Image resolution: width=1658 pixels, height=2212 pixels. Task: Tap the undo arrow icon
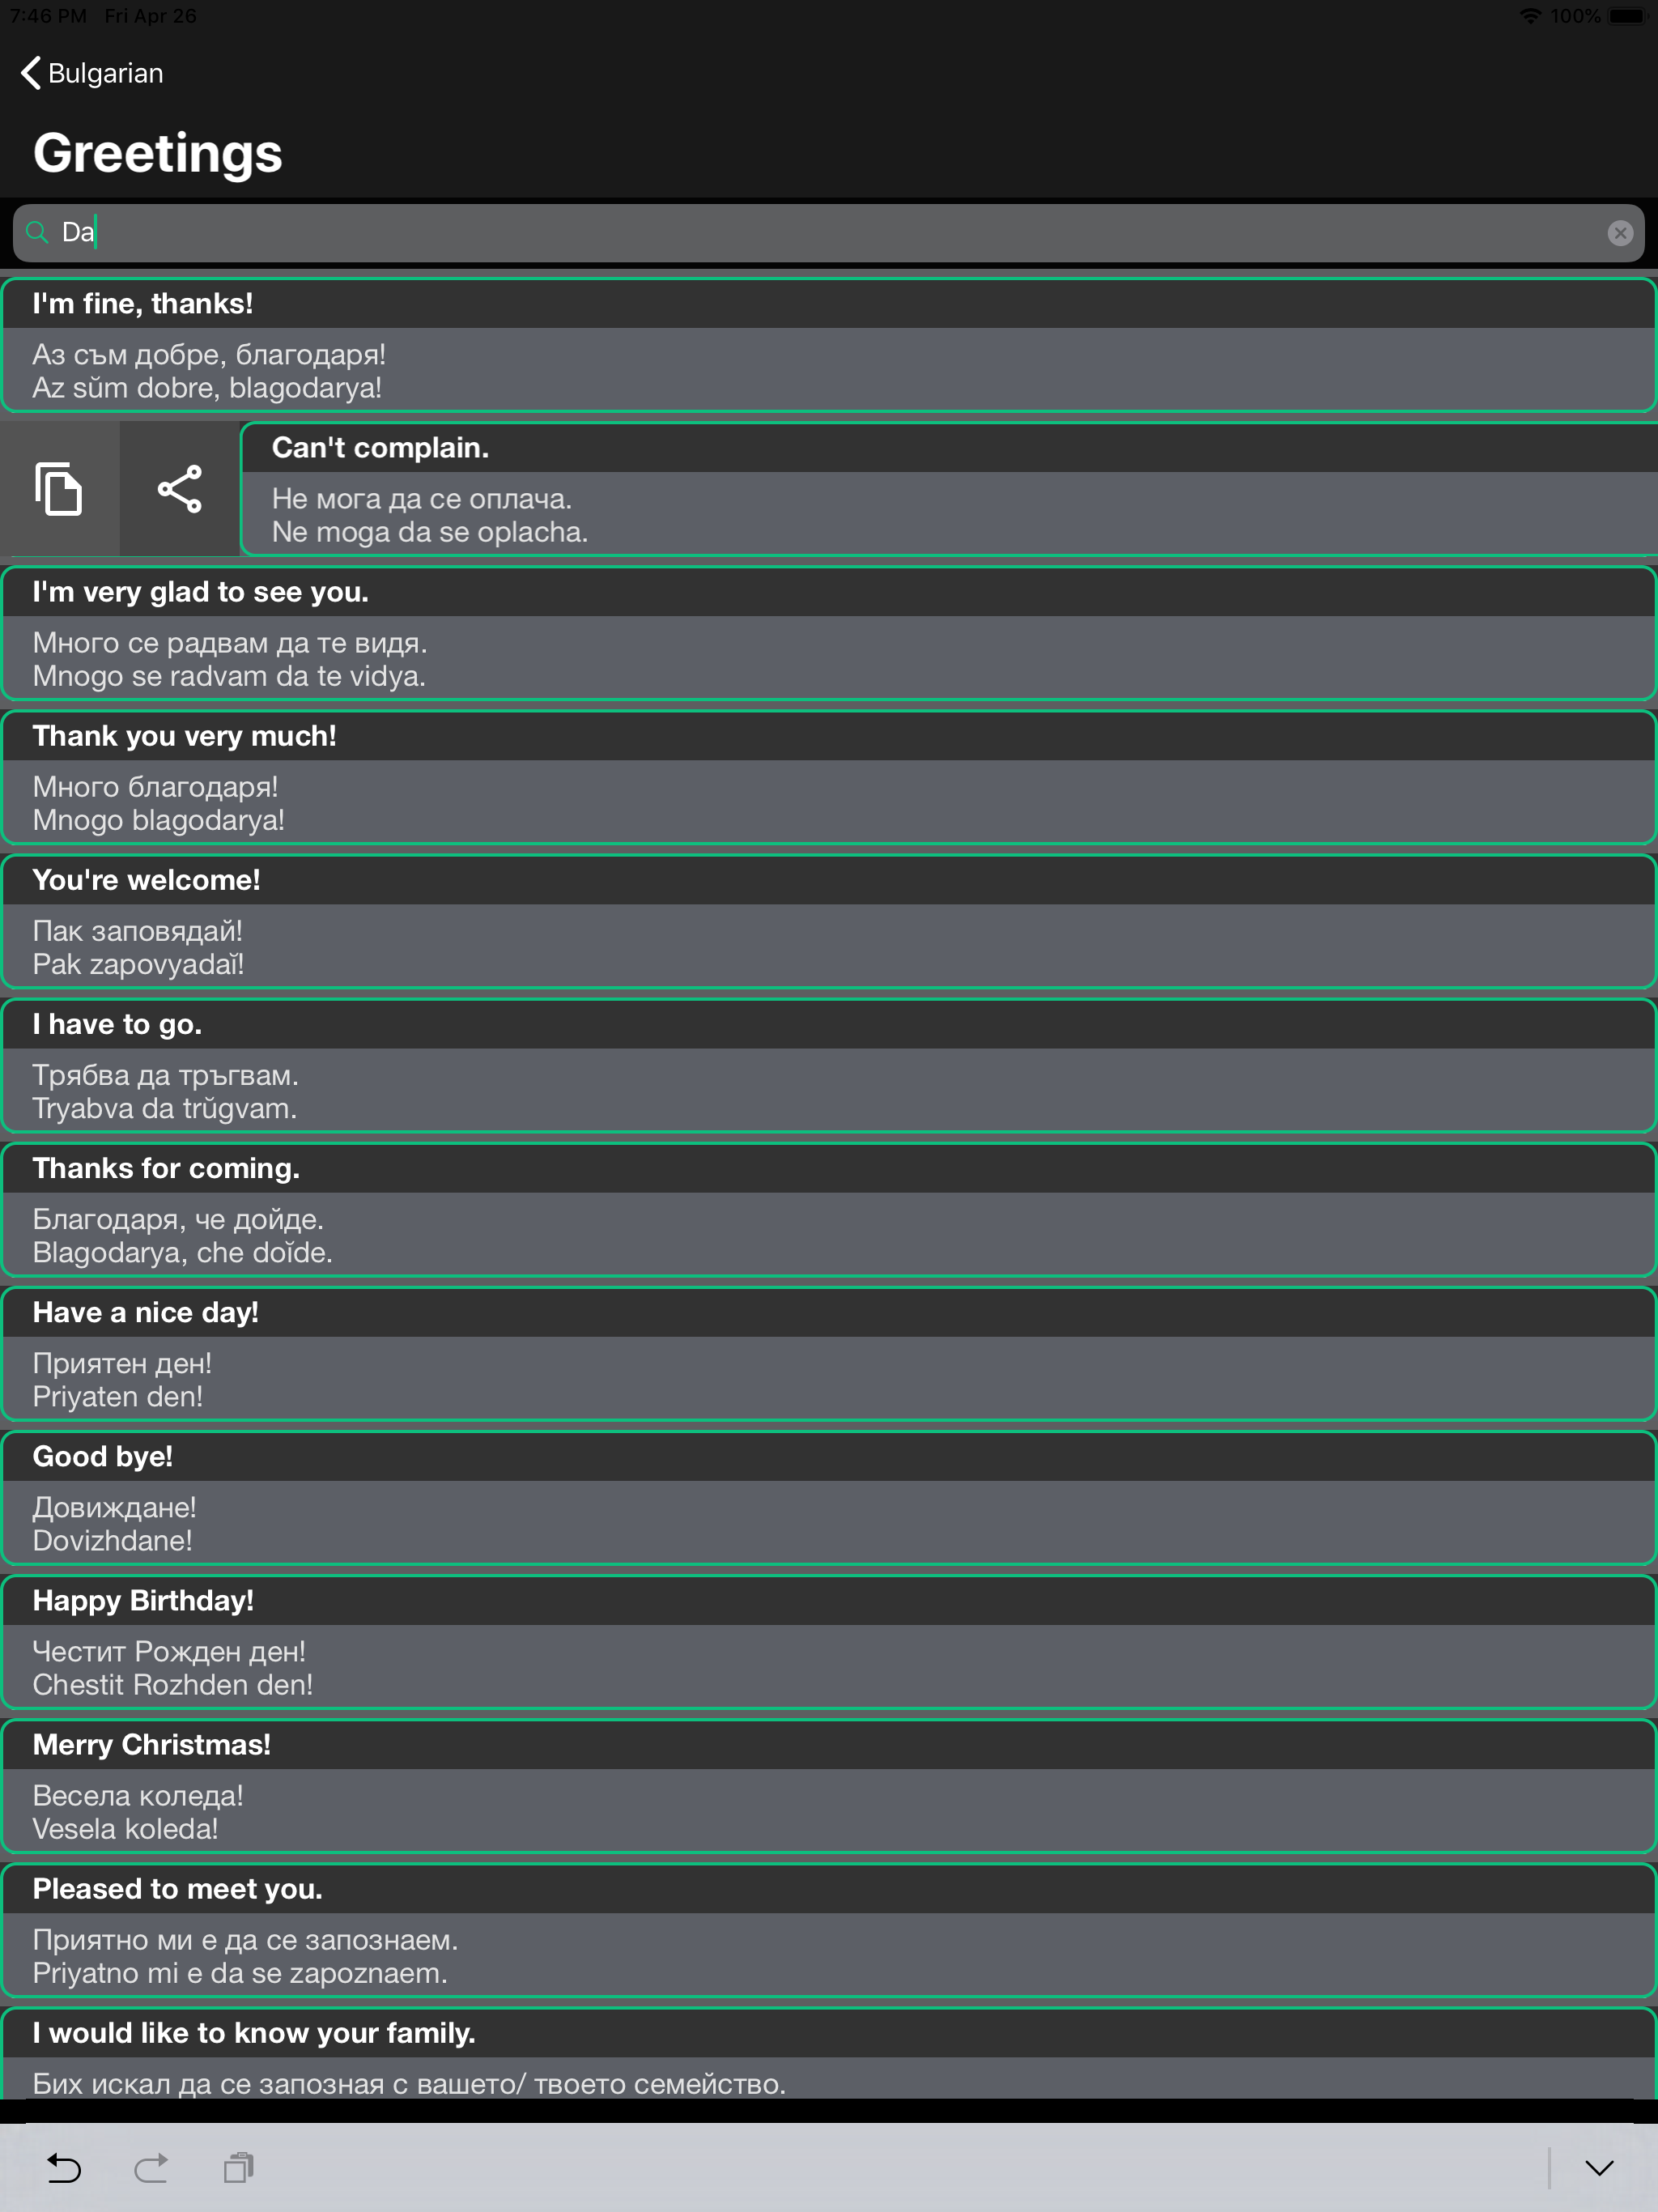[63, 2169]
